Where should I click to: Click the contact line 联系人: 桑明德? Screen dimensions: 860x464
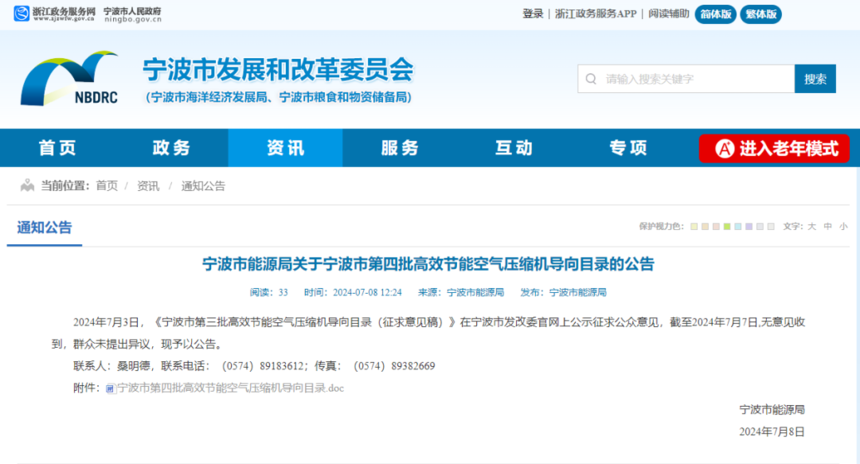click(110, 366)
